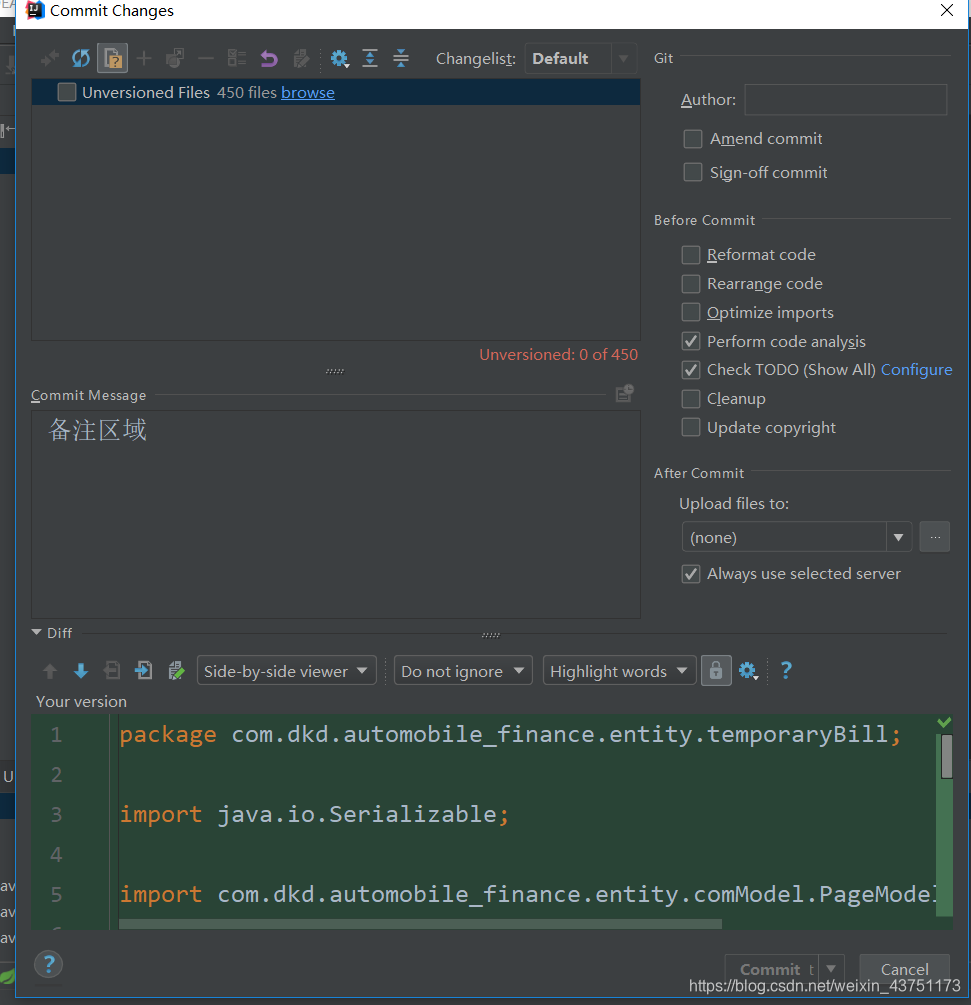Click the Expand all icon

tap(370, 59)
